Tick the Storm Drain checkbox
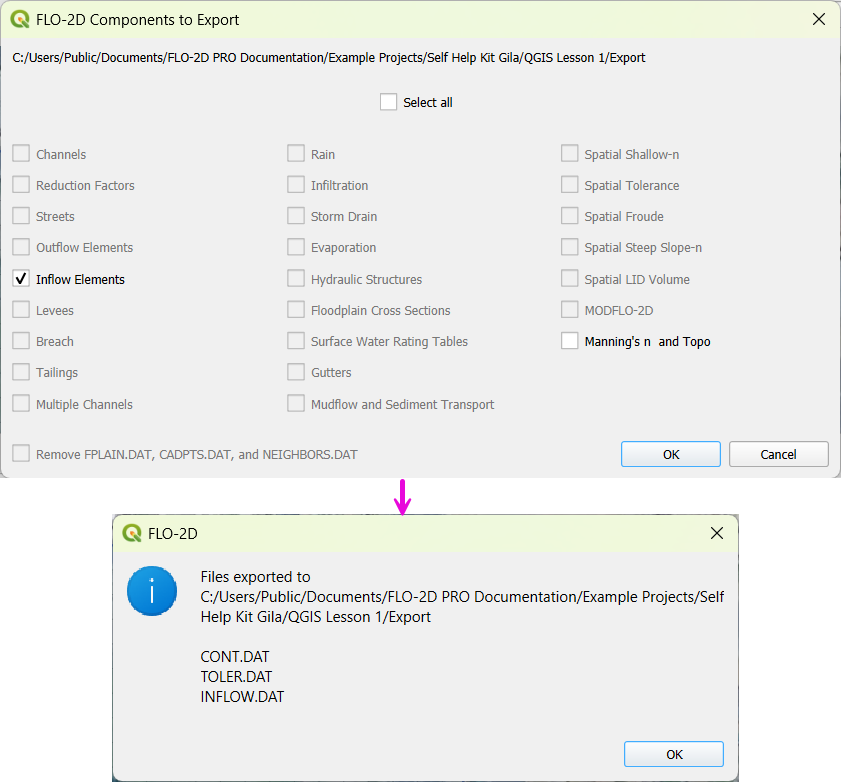This screenshot has height=782, width=841. pos(296,216)
